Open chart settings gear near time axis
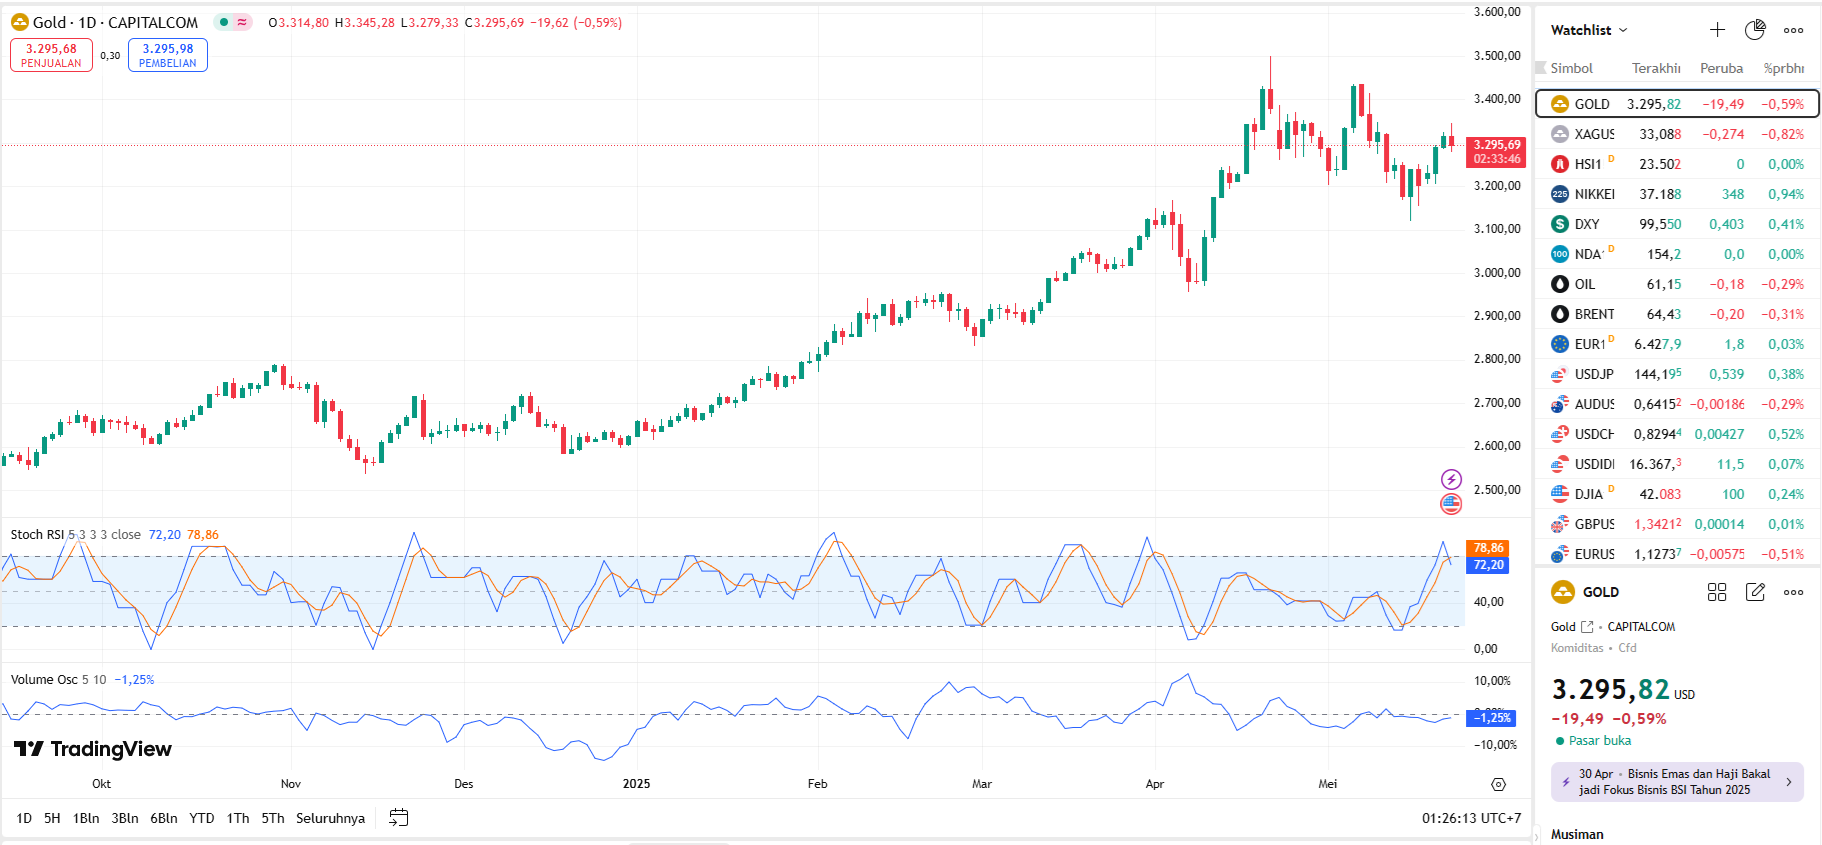Viewport: 1822px width, 845px height. tap(1498, 784)
